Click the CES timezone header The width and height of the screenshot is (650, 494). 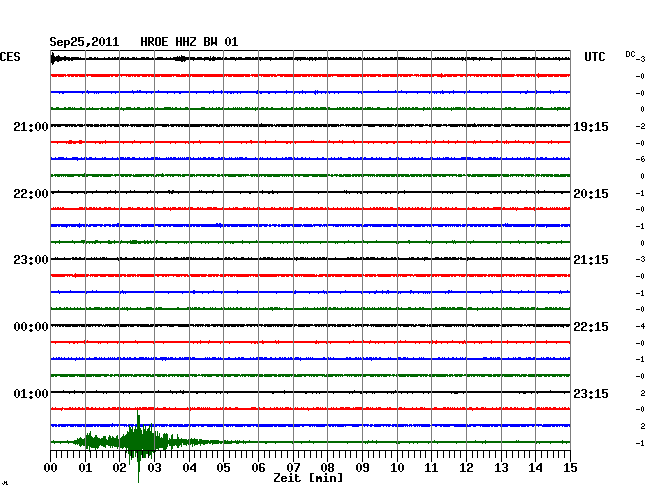pyautogui.click(x=10, y=57)
